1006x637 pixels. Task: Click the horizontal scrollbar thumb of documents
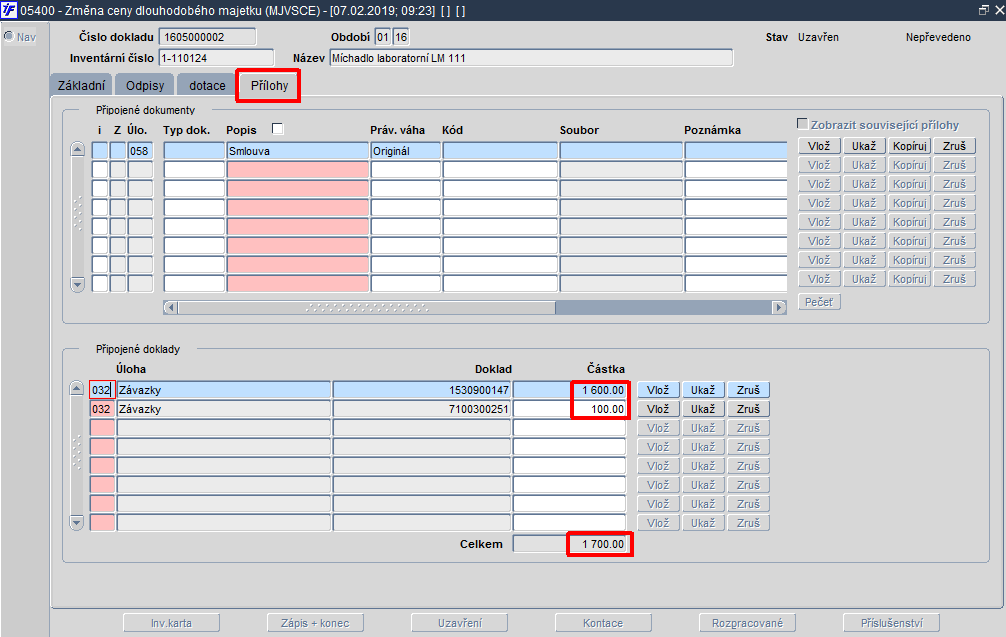(367, 308)
